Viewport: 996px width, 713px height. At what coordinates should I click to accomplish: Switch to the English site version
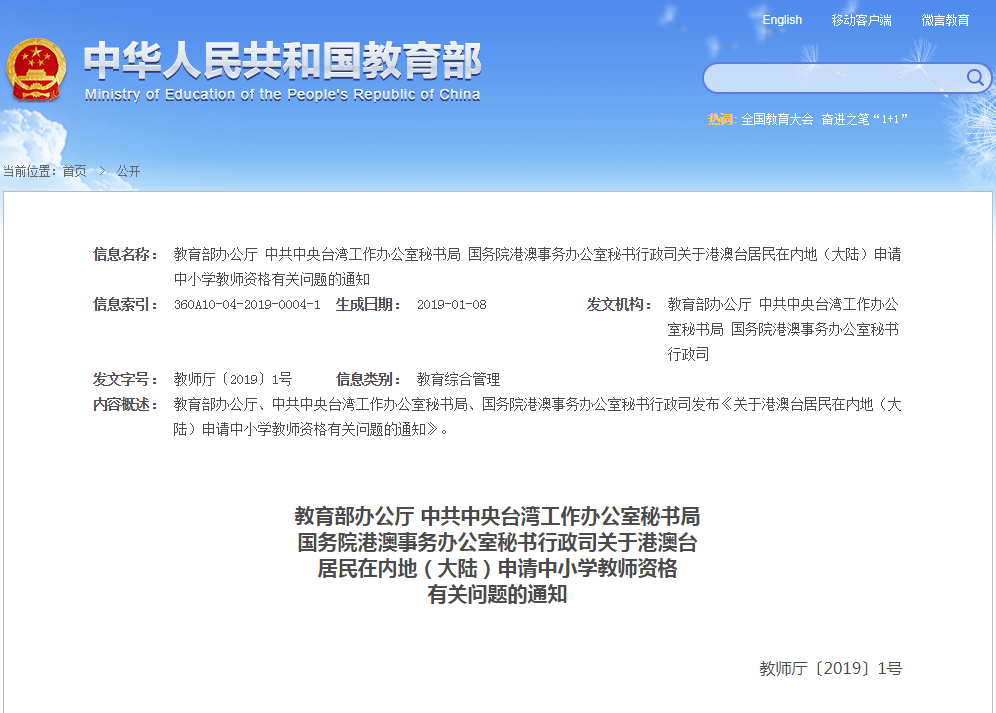click(781, 20)
